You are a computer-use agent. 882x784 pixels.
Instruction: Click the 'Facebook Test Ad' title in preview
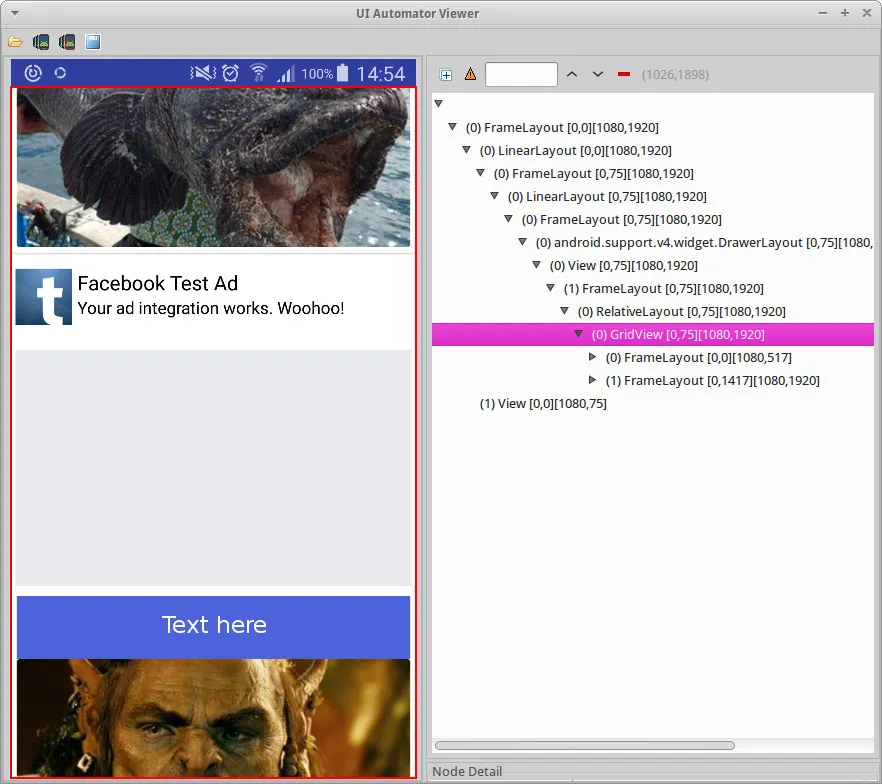pos(158,283)
